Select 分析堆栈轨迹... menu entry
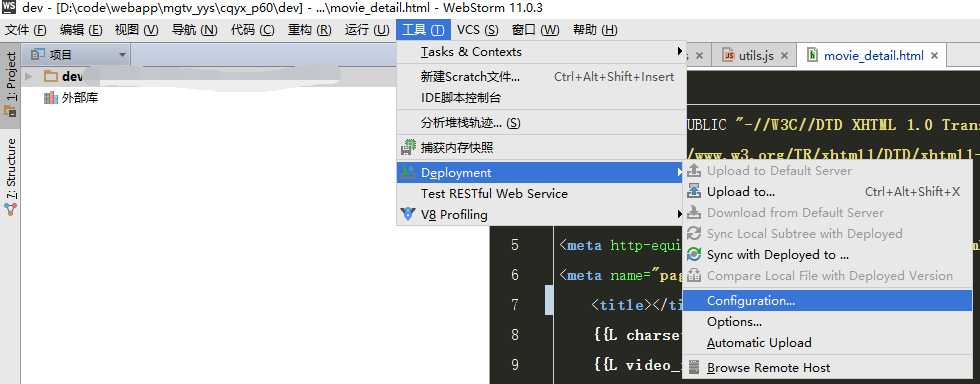Screen dimensions: 980x384 tap(541, 123)
